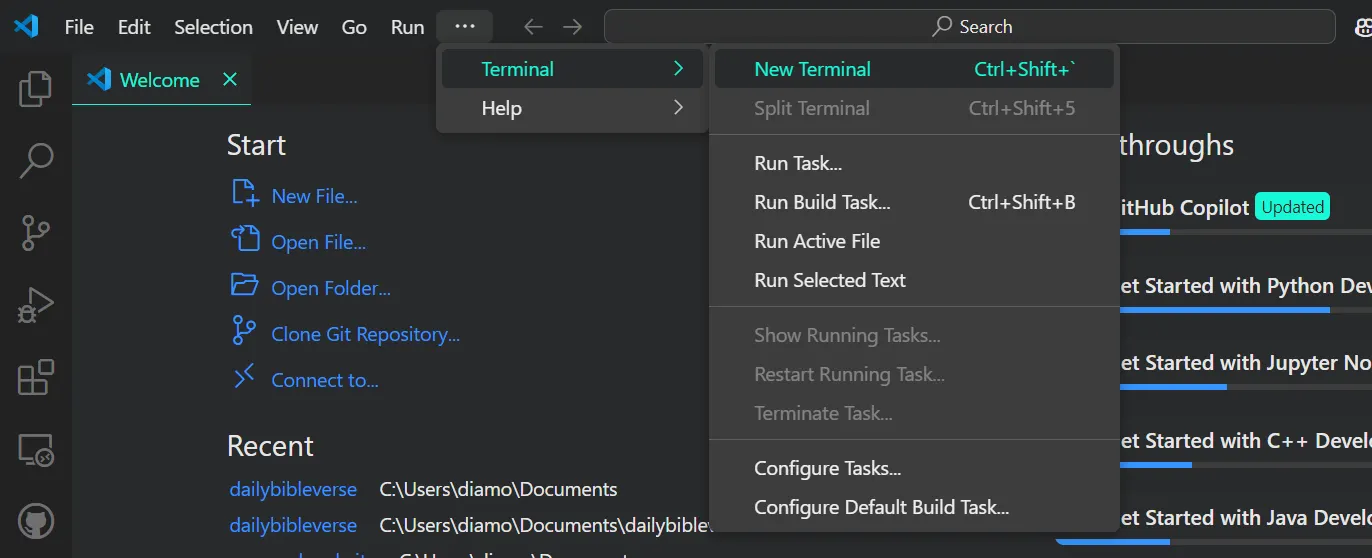Click the Open Folder link
Image resolution: width=1372 pixels, height=558 pixels.
(330, 288)
